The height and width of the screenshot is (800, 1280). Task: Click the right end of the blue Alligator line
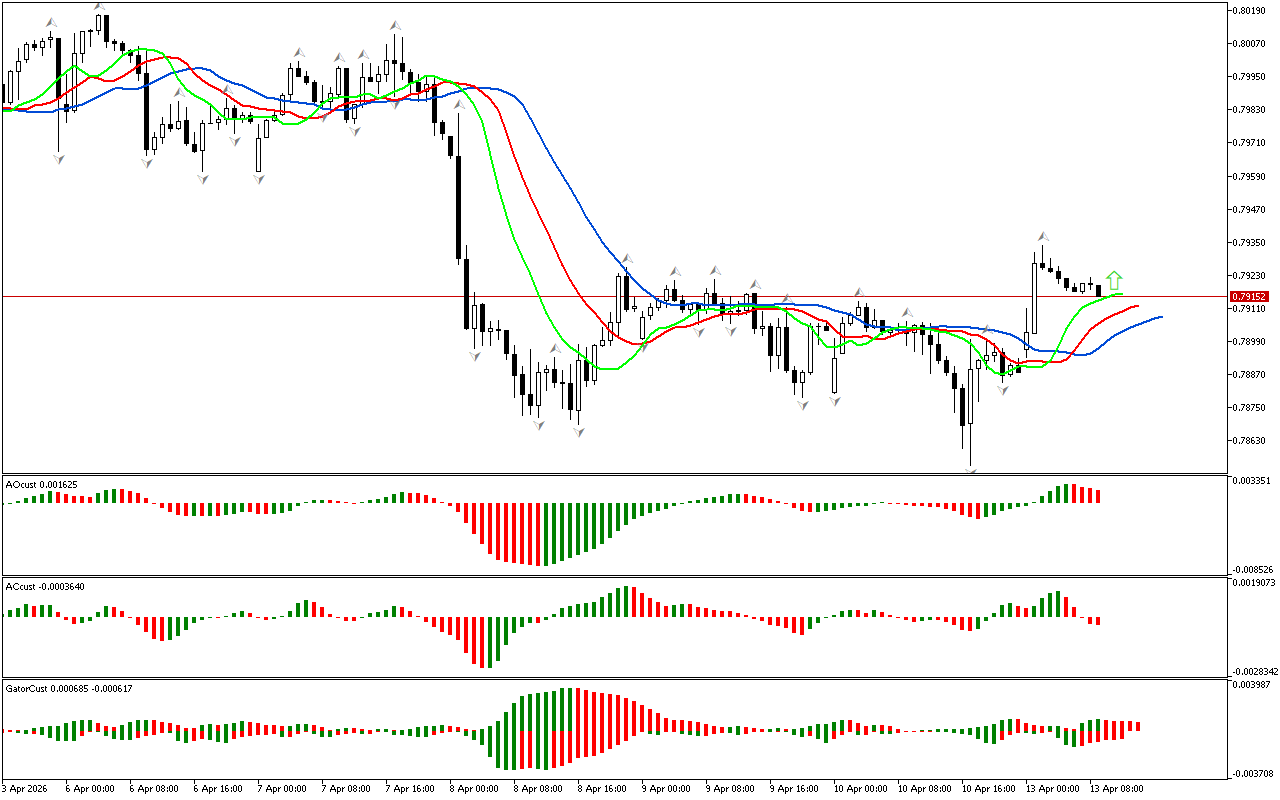click(1161, 316)
